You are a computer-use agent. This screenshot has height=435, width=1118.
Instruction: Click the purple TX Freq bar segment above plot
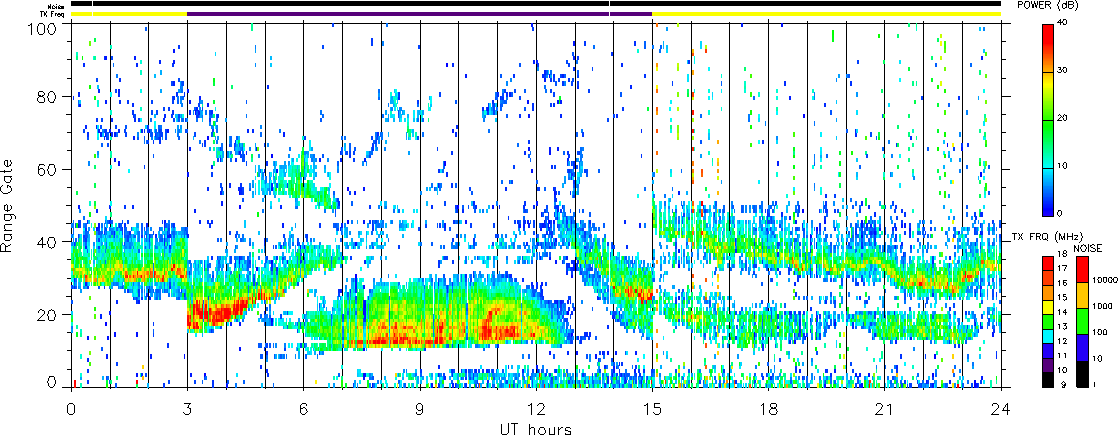pyautogui.click(x=419, y=14)
